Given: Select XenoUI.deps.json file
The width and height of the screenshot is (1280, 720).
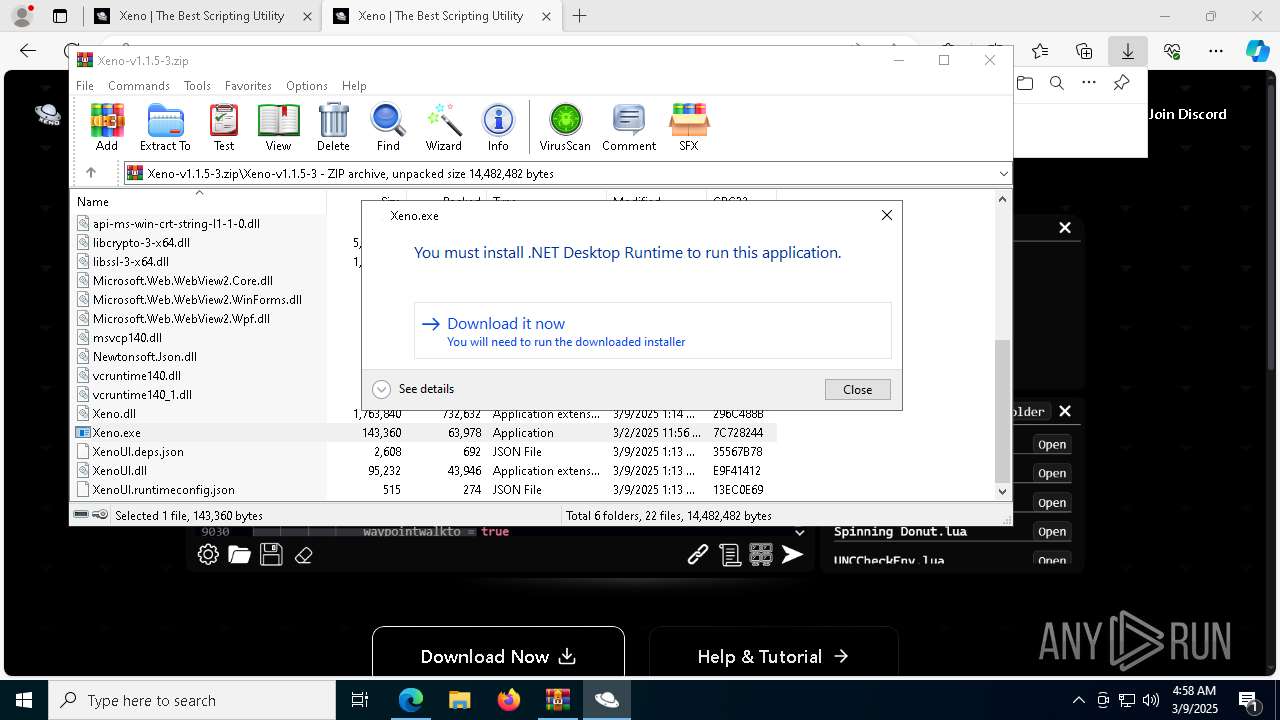Looking at the screenshot, I should 138,452.
